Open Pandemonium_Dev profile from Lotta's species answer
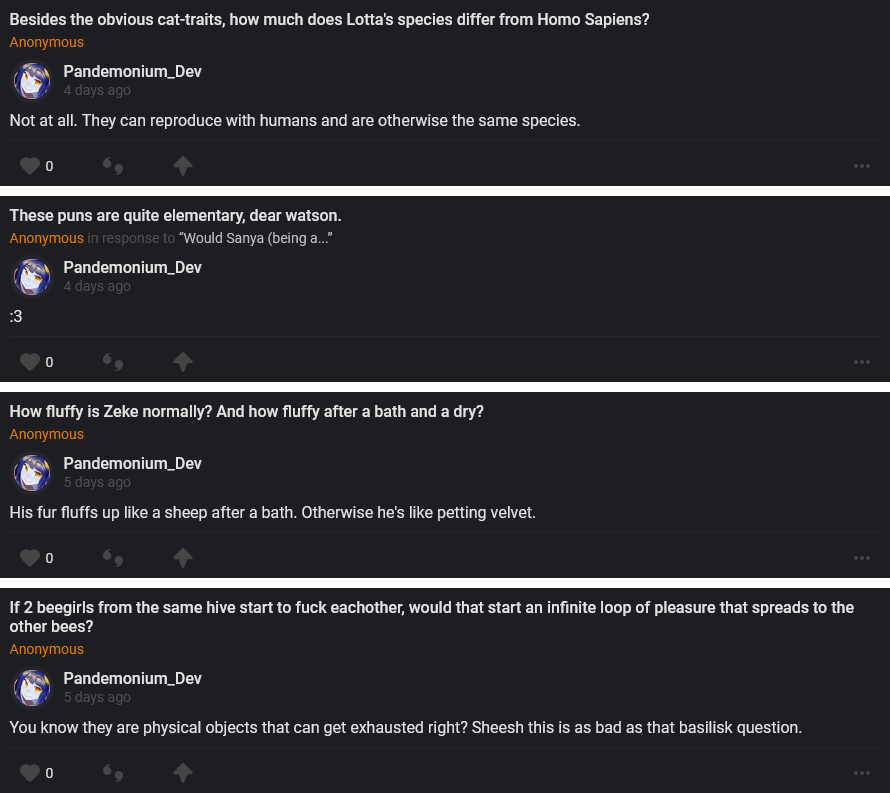Viewport: 890px width, 793px height. coord(132,72)
